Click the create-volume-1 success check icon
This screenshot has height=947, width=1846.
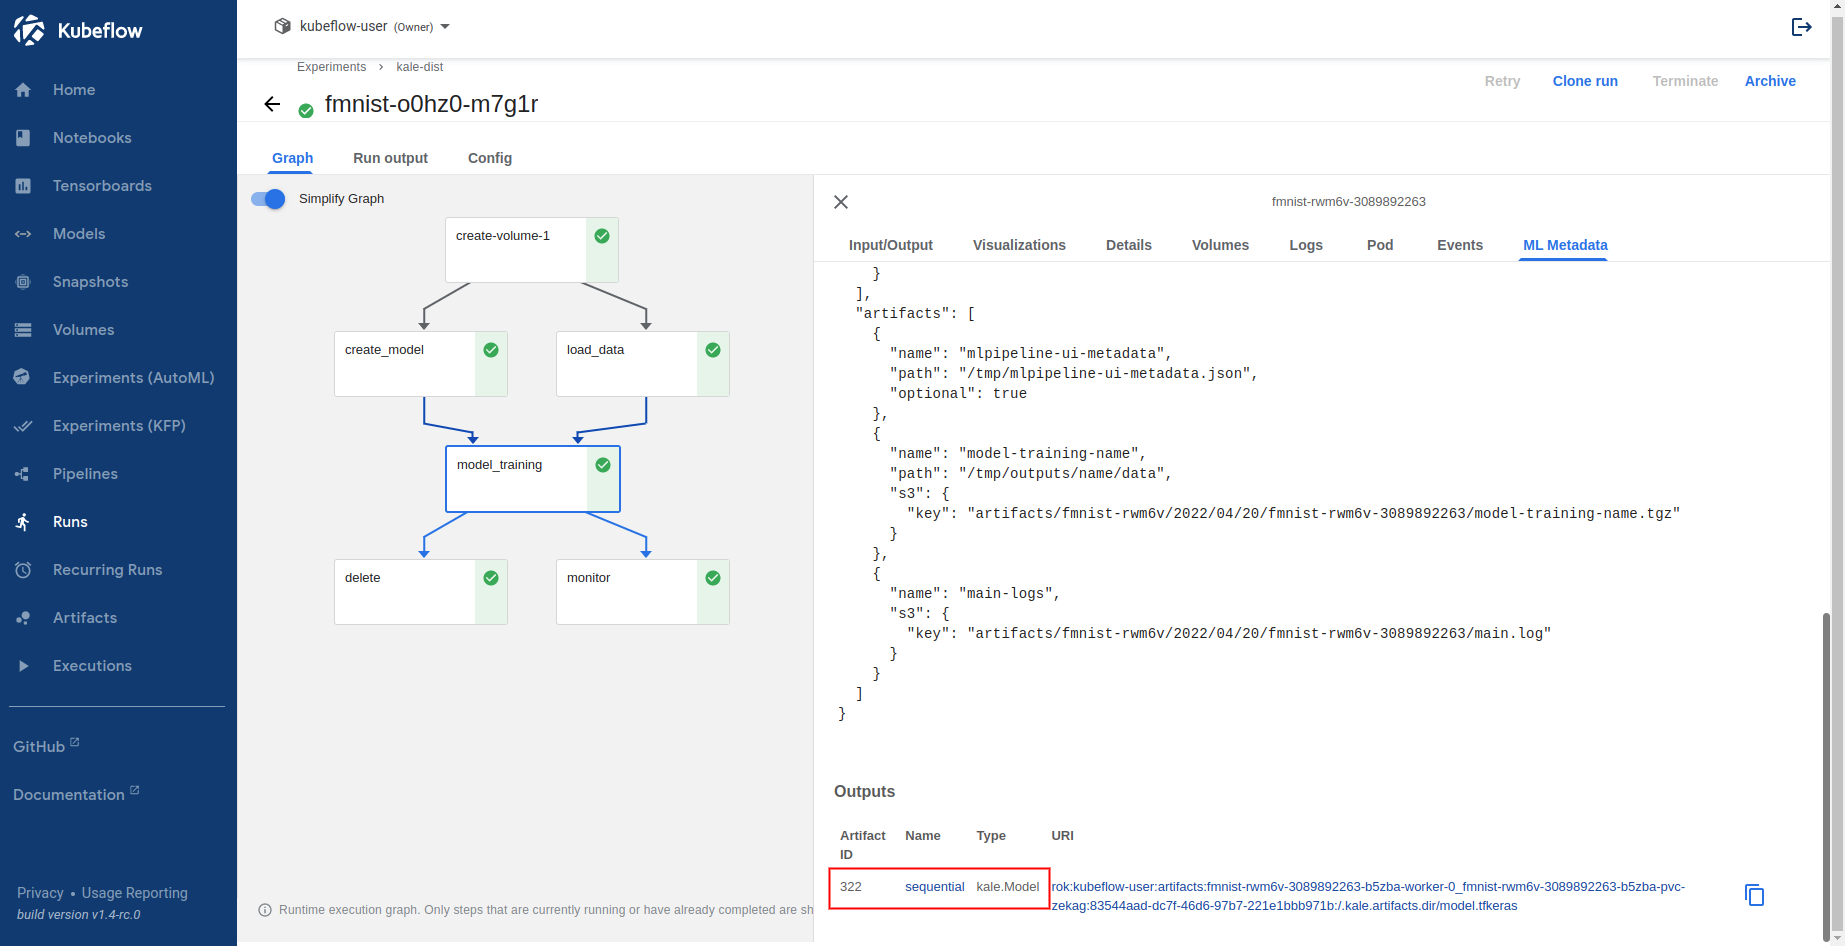pyautogui.click(x=602, y=236)
